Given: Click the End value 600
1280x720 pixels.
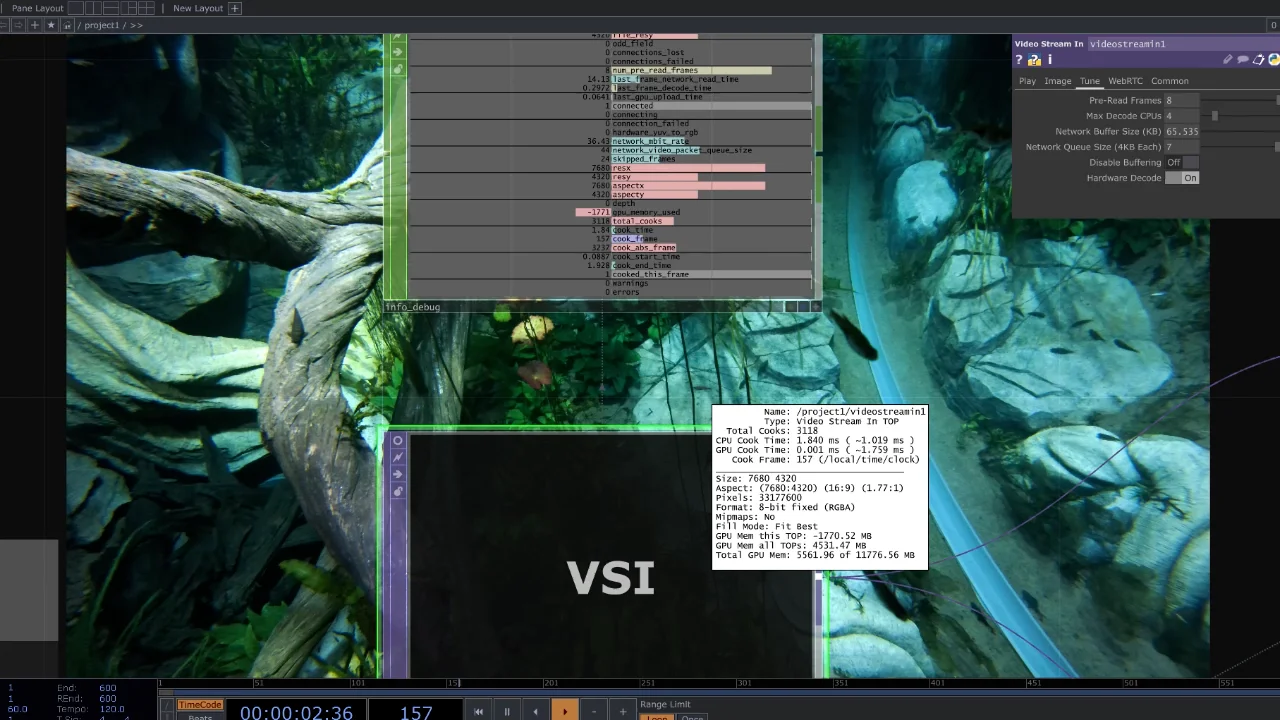Looking at the screenshot, I should (107, 688).
